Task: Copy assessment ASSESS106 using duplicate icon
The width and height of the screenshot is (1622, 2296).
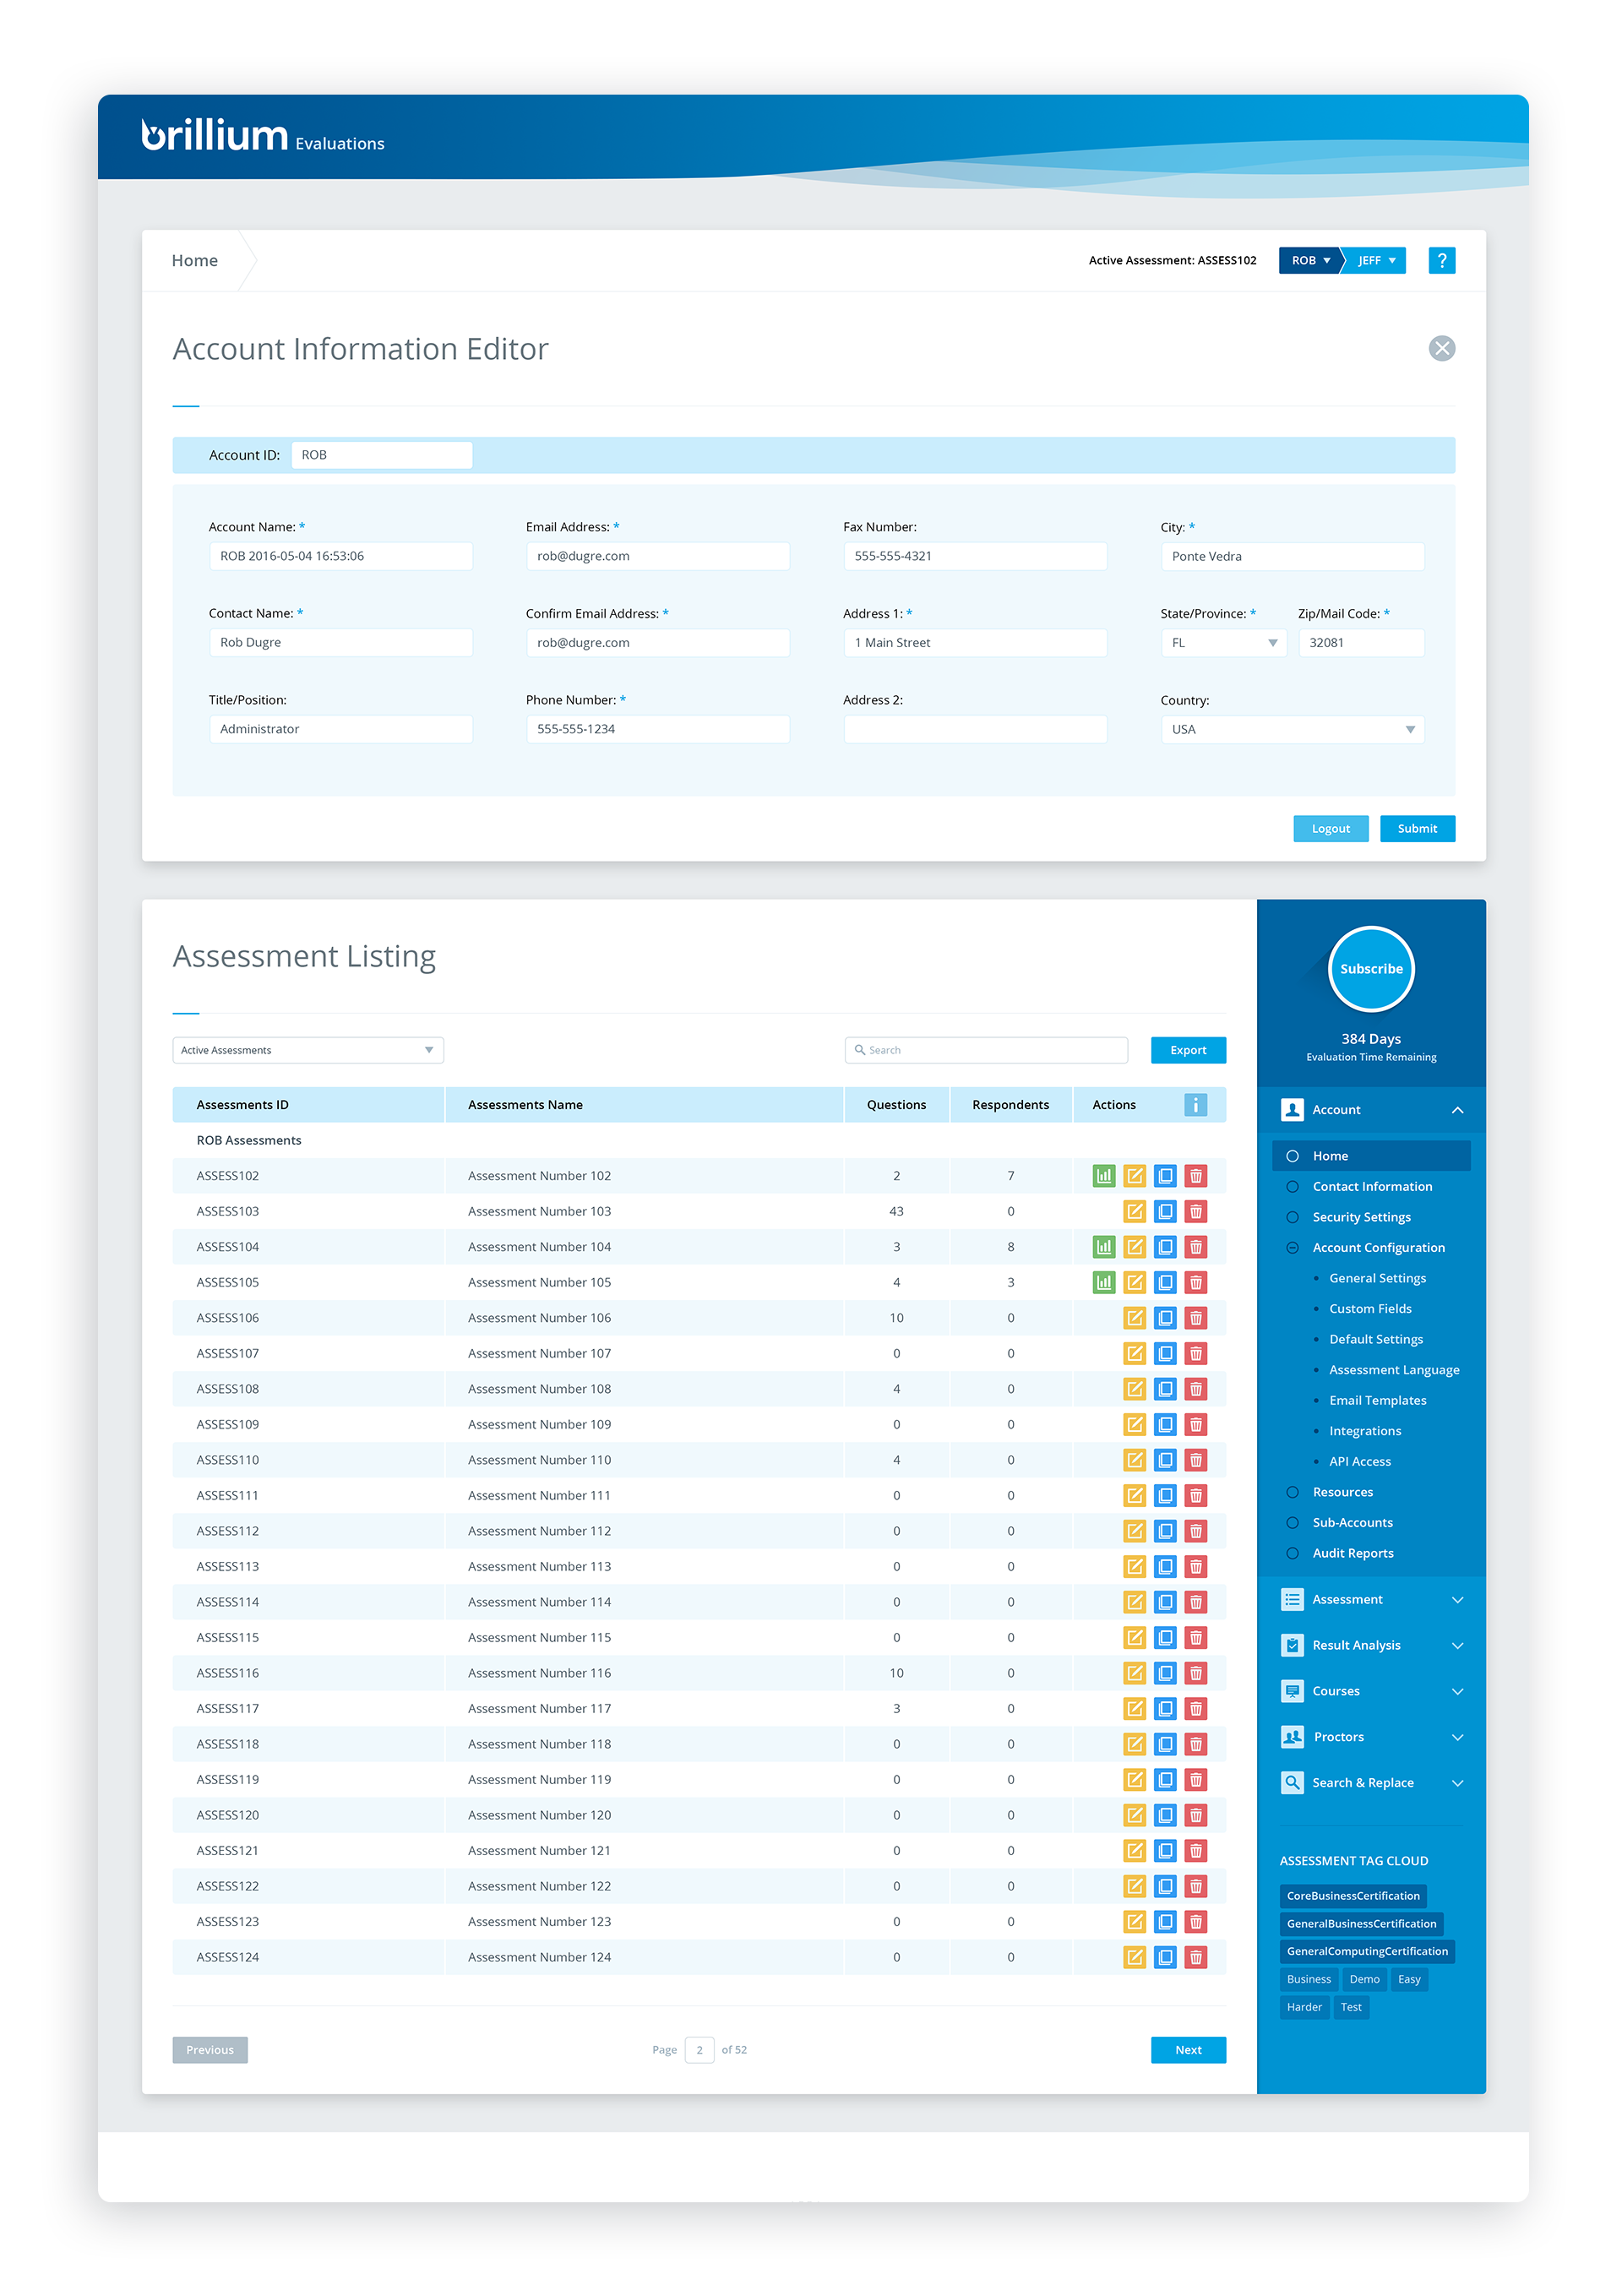Action: click(x=1165, y=1318)
